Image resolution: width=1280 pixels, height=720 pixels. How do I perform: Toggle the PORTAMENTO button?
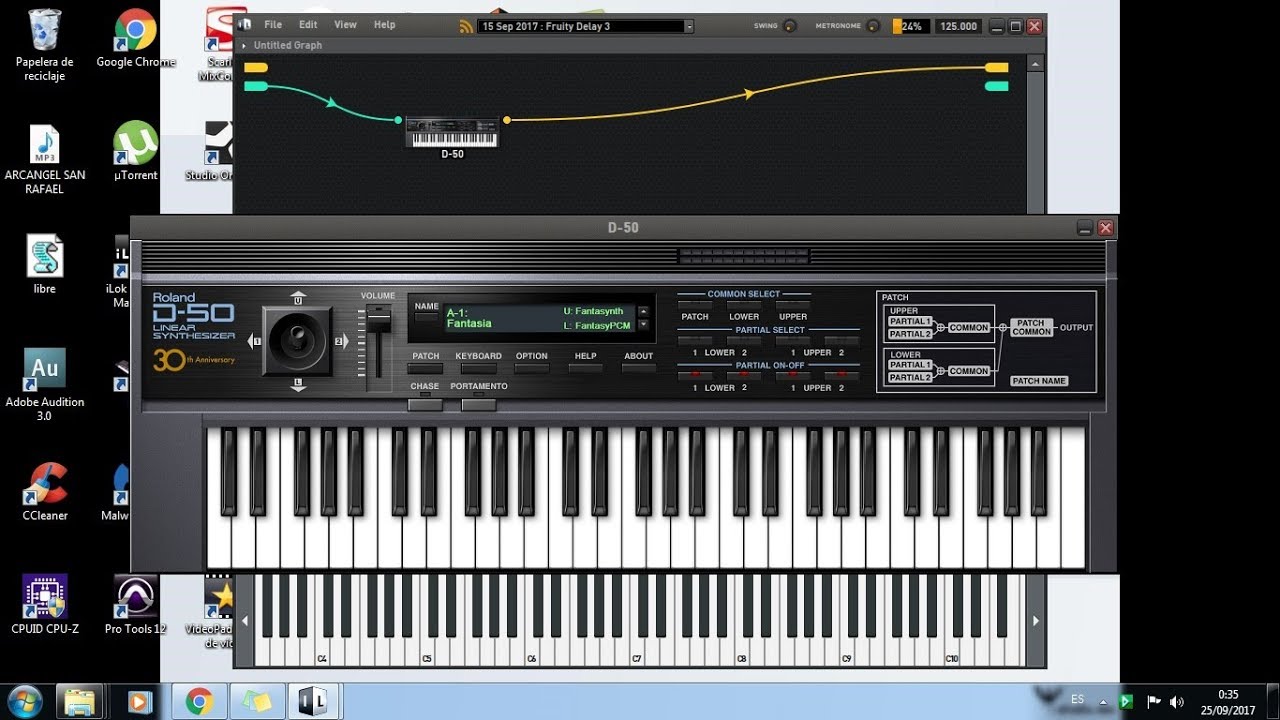pyautogui.click(x=478, y=404)
